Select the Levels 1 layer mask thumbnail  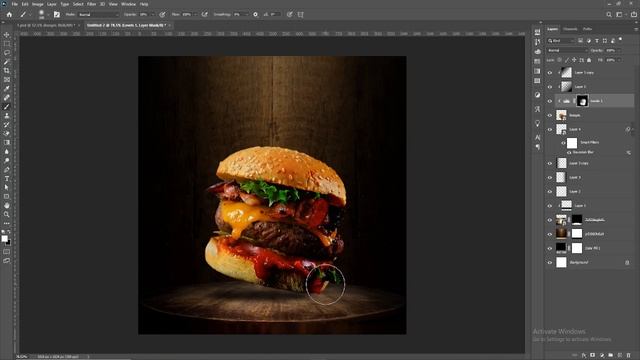(x=582, y=101)
